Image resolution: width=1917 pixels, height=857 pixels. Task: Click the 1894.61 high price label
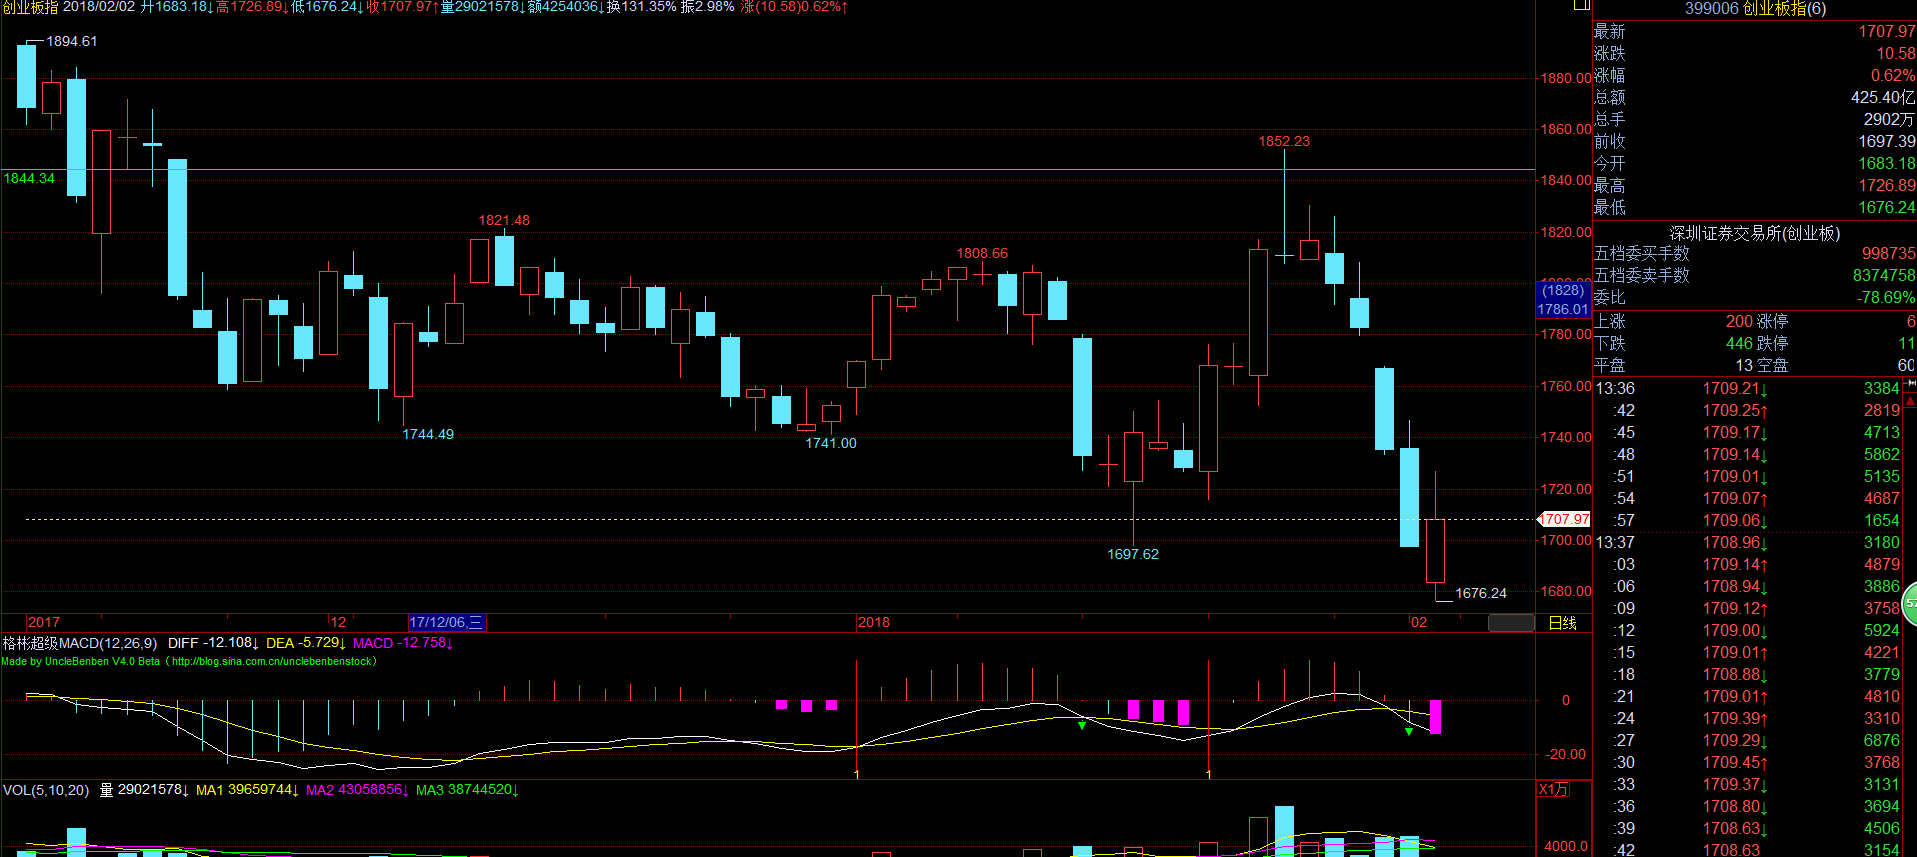coord(72,41)
